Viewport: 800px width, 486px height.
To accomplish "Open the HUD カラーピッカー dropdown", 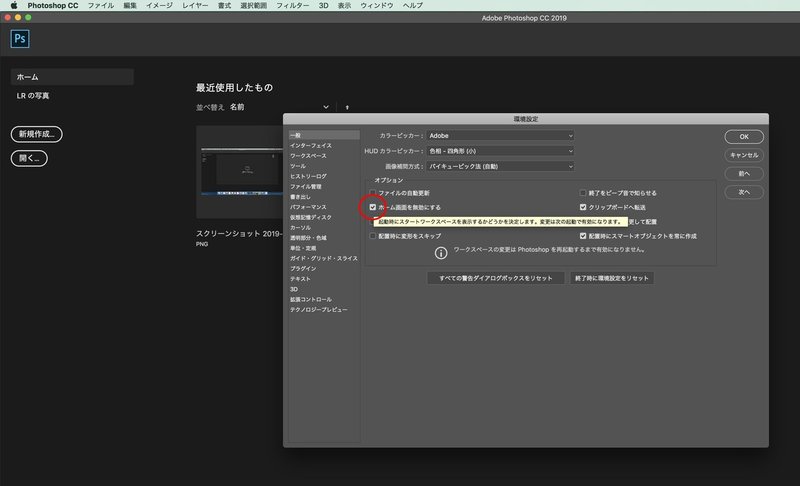I will [501, 151].
